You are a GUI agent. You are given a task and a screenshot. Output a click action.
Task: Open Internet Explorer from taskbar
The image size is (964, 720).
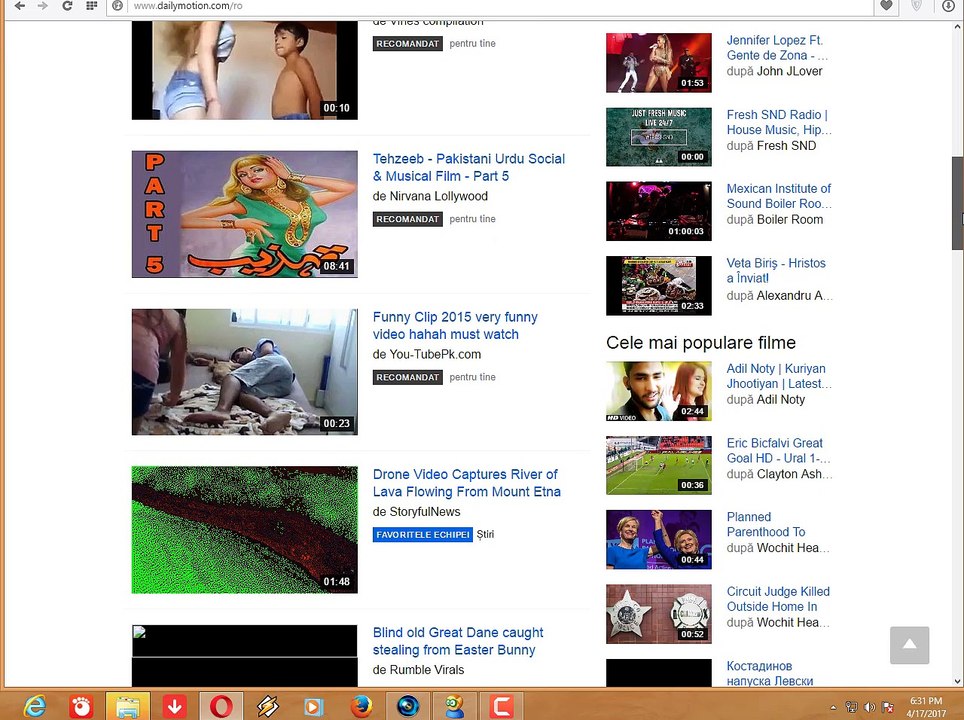click(x=34, y=706)
